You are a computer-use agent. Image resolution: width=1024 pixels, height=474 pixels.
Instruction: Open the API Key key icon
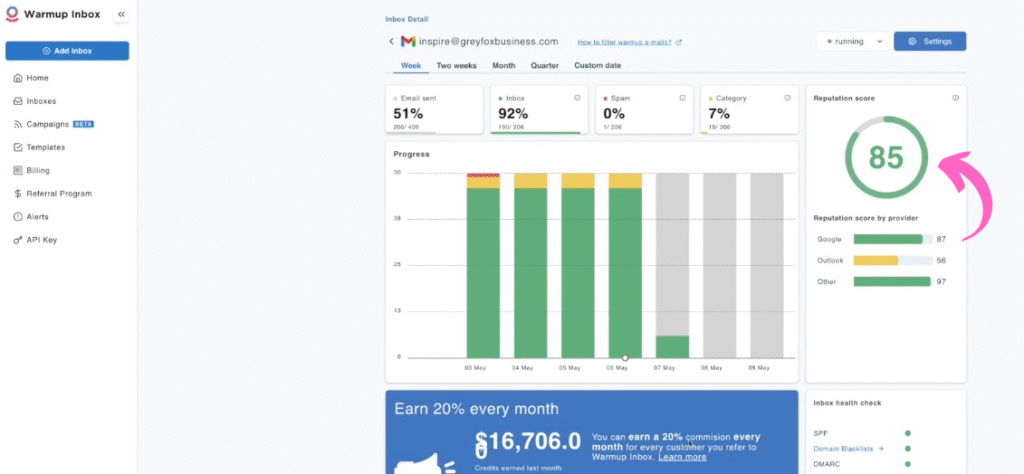pyautogui.click(x=18, y=240)
